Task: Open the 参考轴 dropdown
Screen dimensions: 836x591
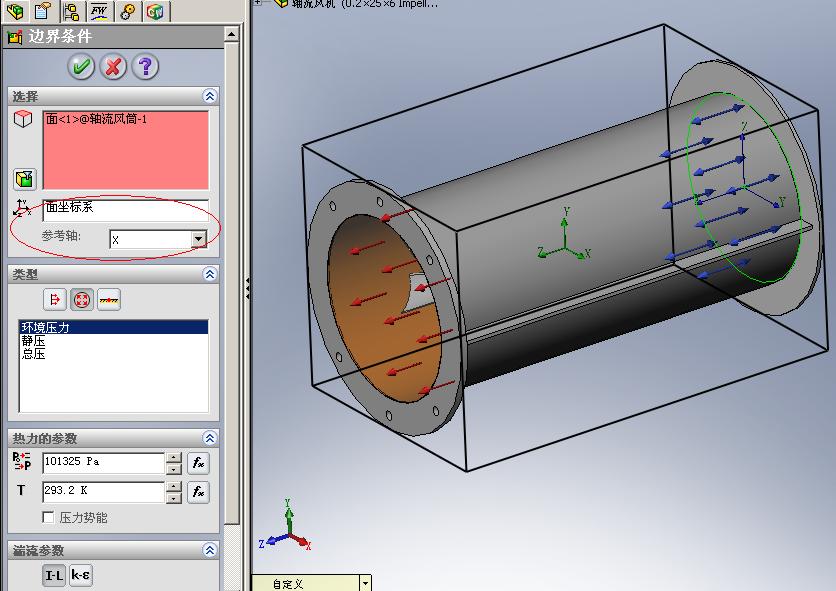Action: [x=198, y=239]
